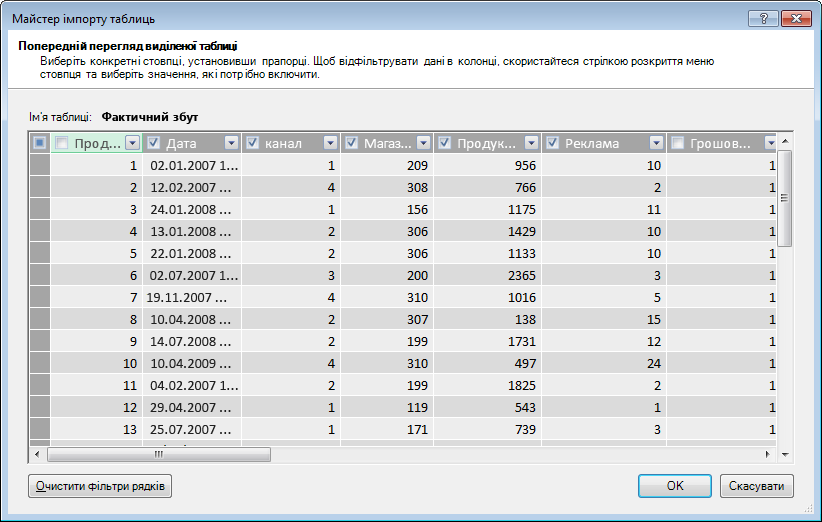Click date cell 12.02.2007

(192, 187)
